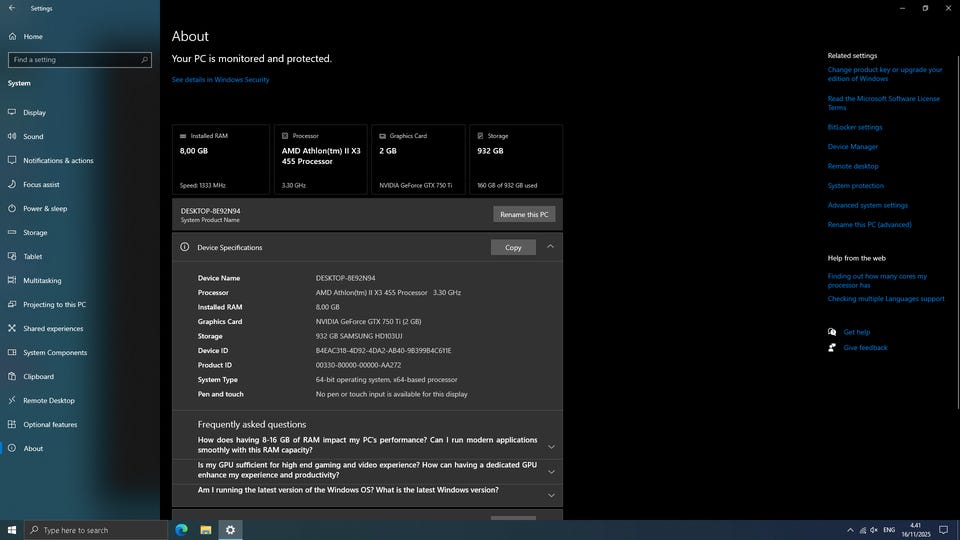Open BitLocker settings link
960x540 pixels.
coord(855,127)
